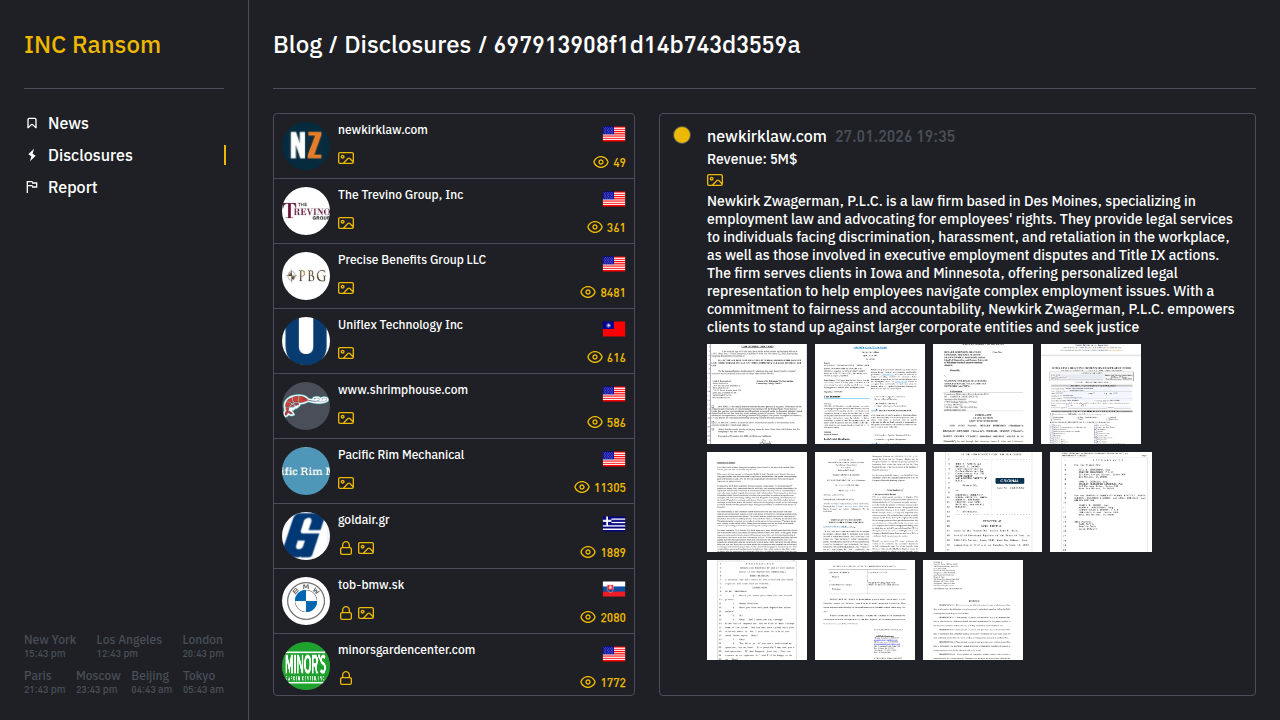Click the lock icon on minorsgardencenter.com entry

click(346, 678)
